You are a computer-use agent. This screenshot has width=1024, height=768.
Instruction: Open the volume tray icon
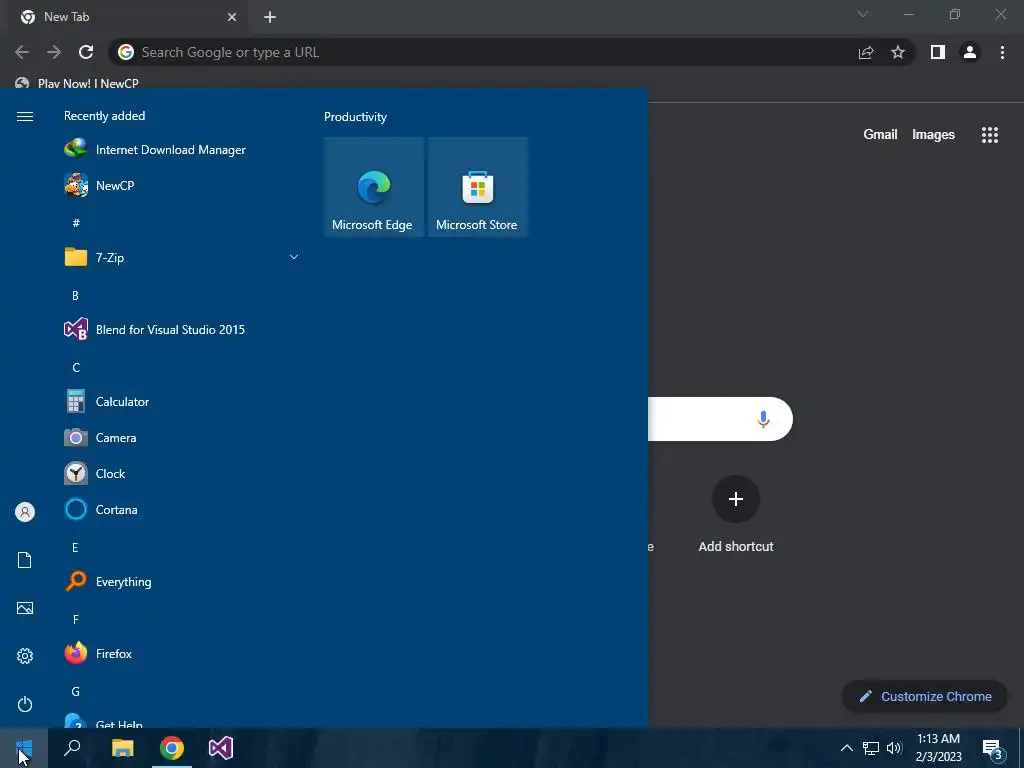click(x=894, y=748)
